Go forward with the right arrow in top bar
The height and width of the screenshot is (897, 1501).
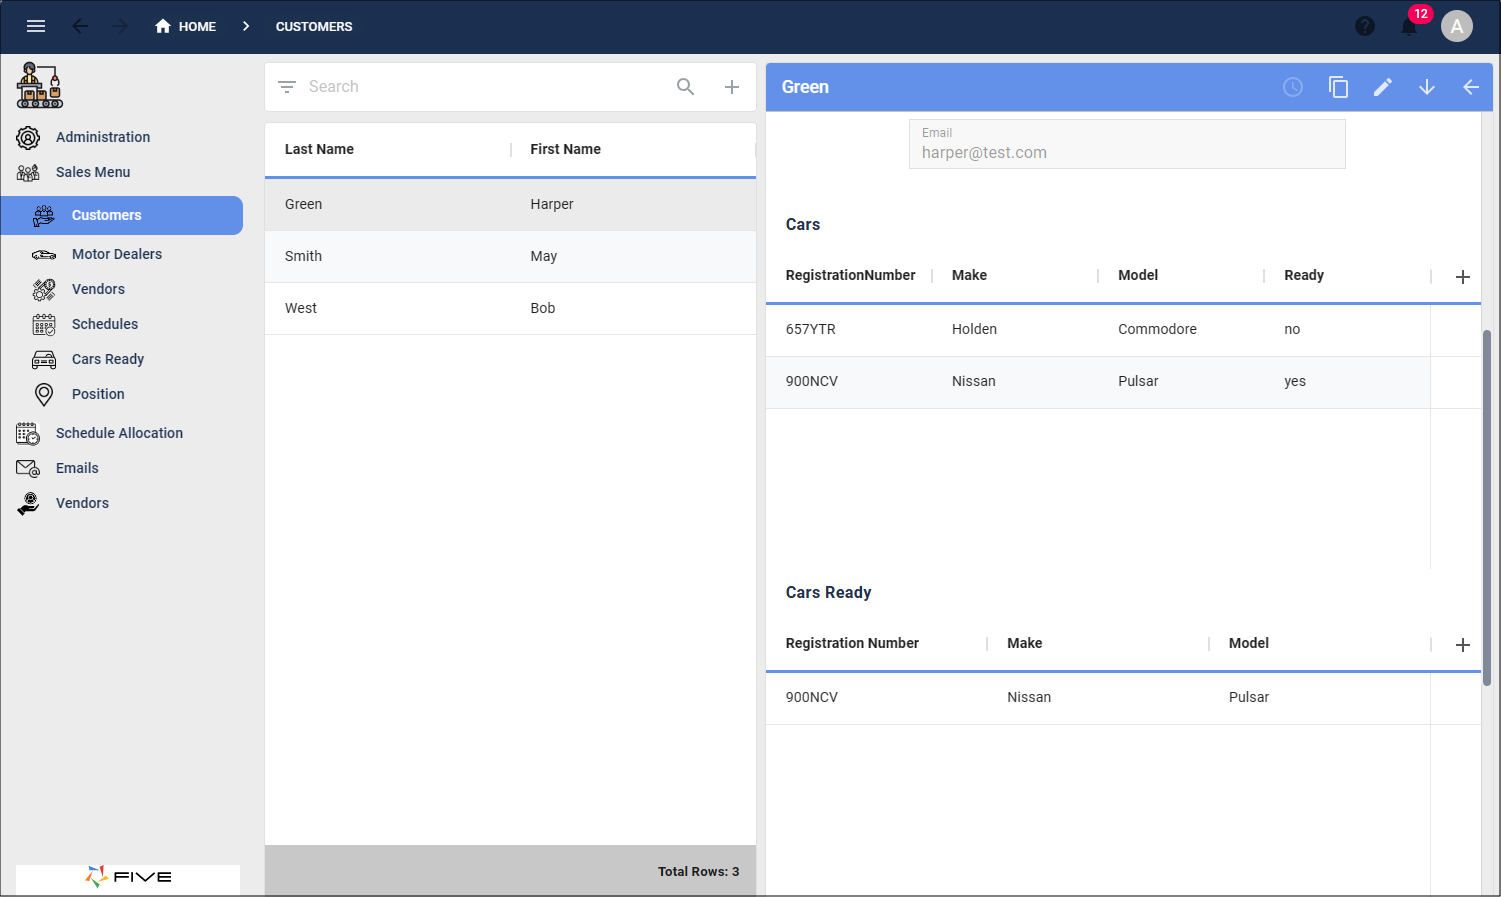(120, 26)
